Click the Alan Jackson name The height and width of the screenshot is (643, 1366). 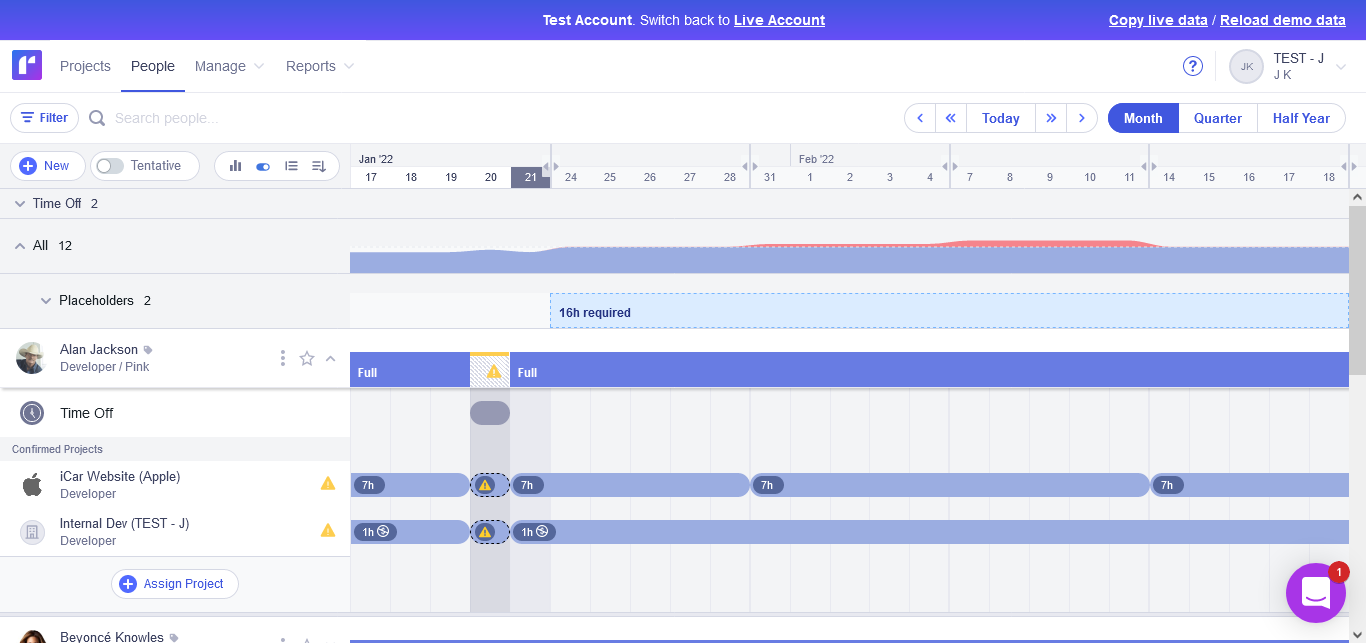pos(99,350)
